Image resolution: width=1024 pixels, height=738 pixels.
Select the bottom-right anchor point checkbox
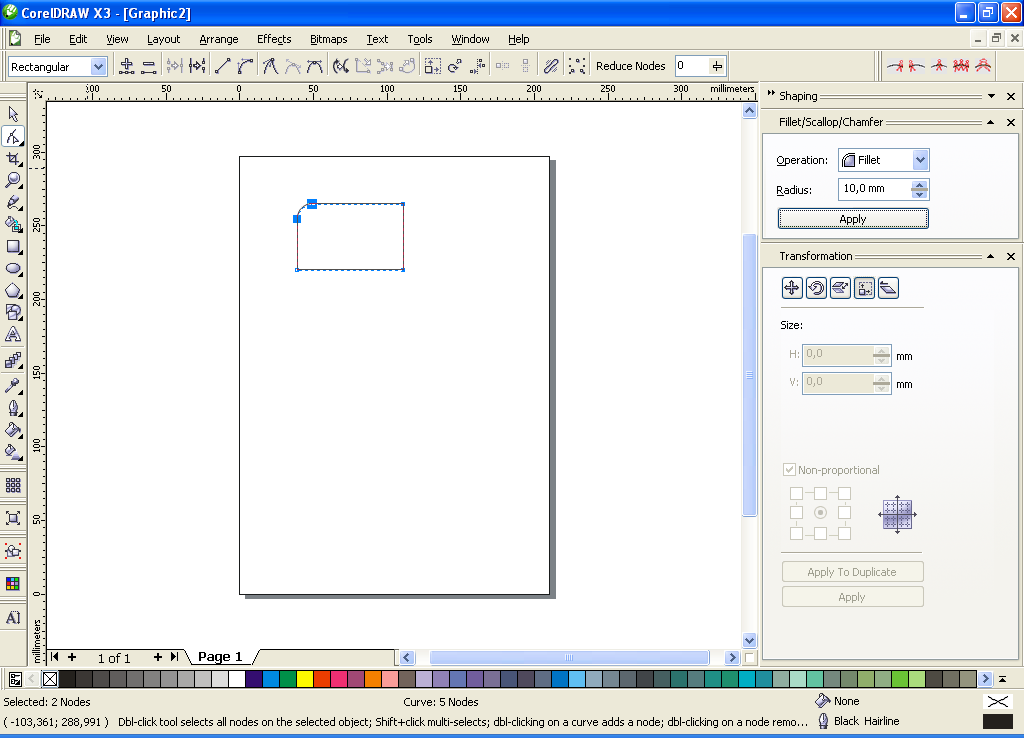point(844,534)
